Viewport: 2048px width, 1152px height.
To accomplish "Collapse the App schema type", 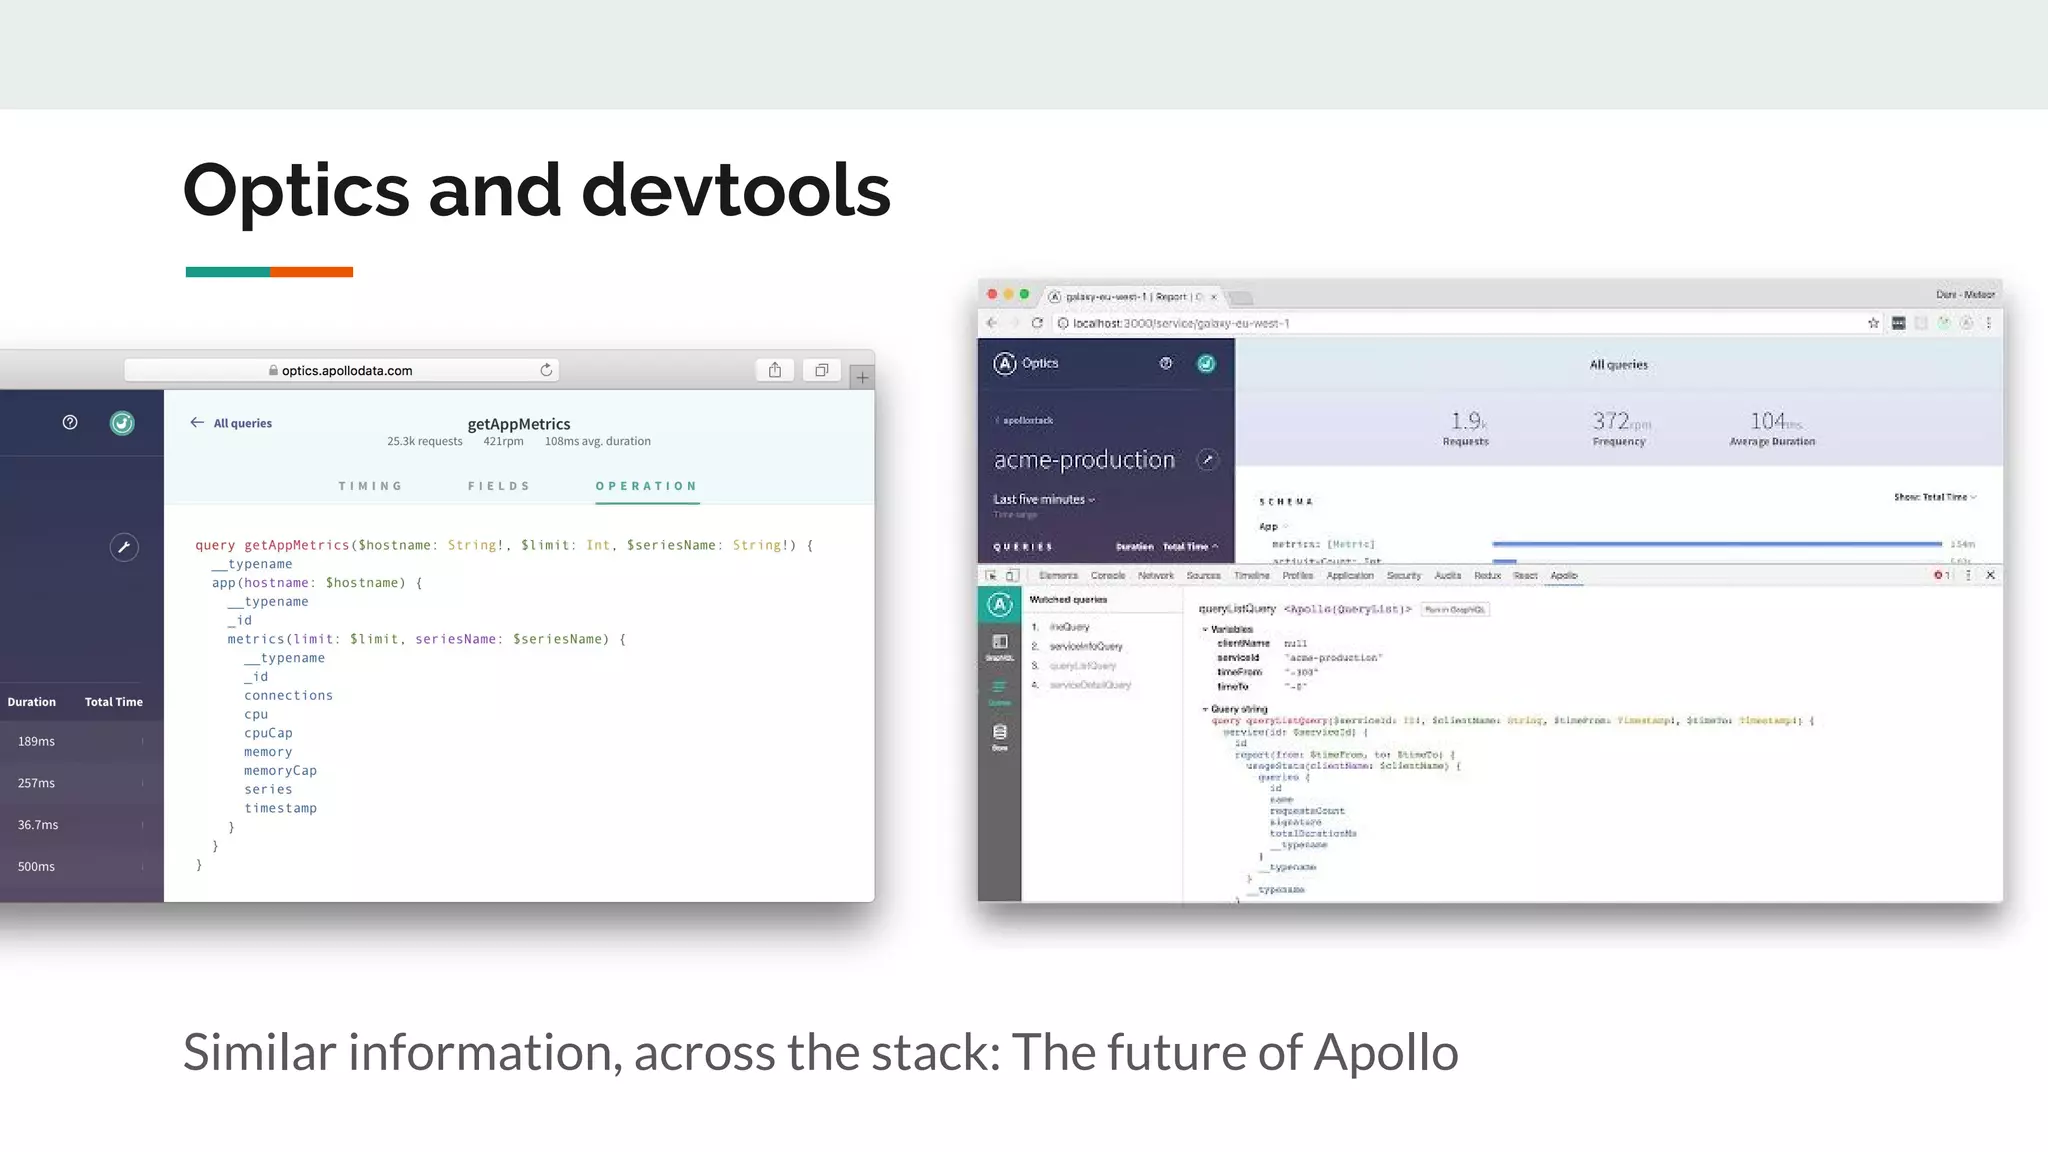I will [1274, 526].
